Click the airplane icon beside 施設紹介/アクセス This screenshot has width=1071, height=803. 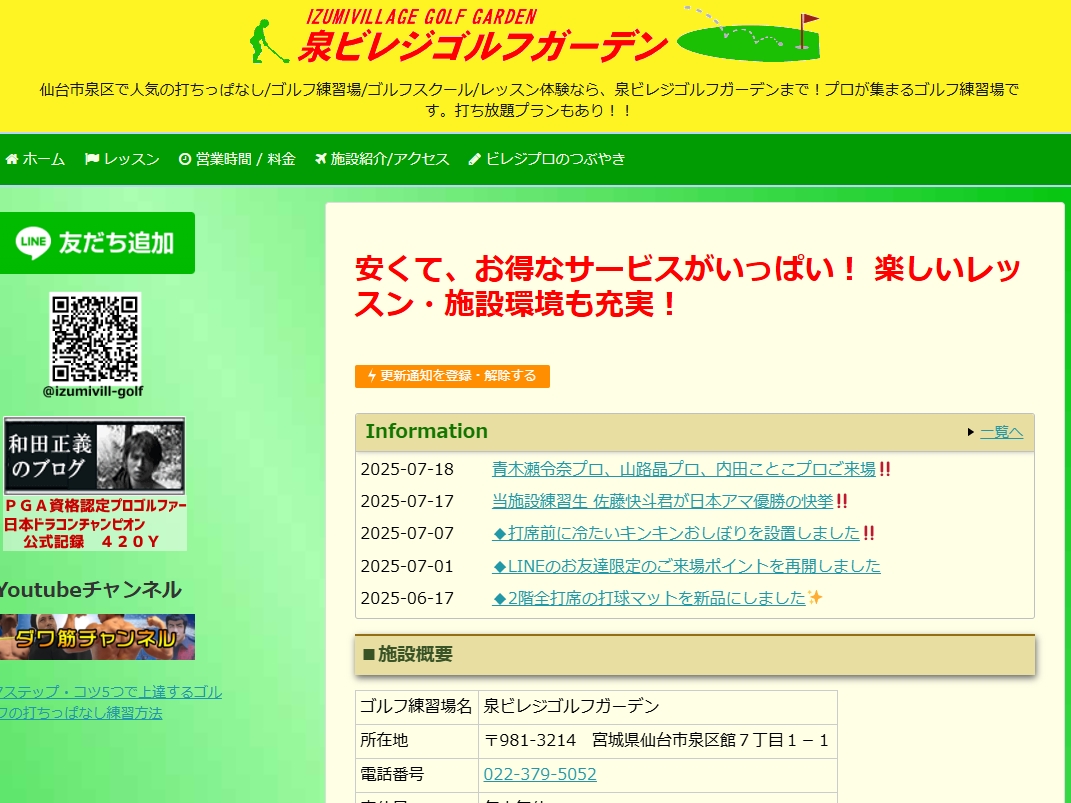click(x=320, y=159)
